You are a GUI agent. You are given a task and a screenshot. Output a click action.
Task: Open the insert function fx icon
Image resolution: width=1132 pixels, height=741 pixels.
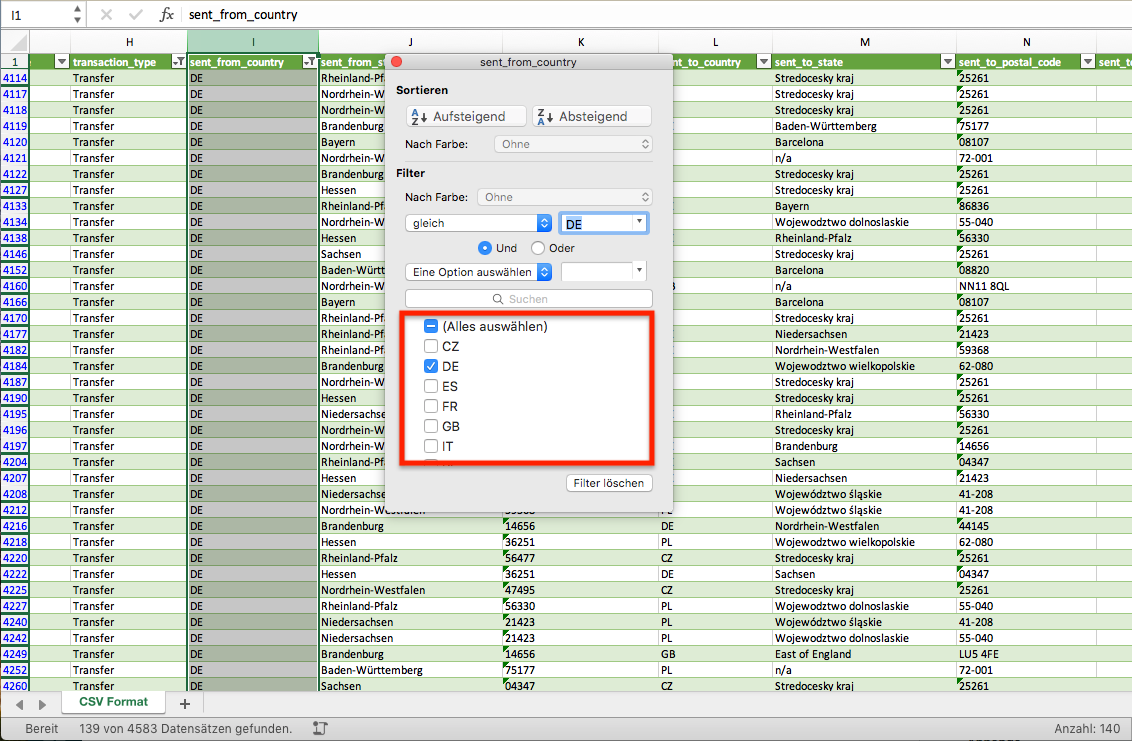(x=166, y=14)
